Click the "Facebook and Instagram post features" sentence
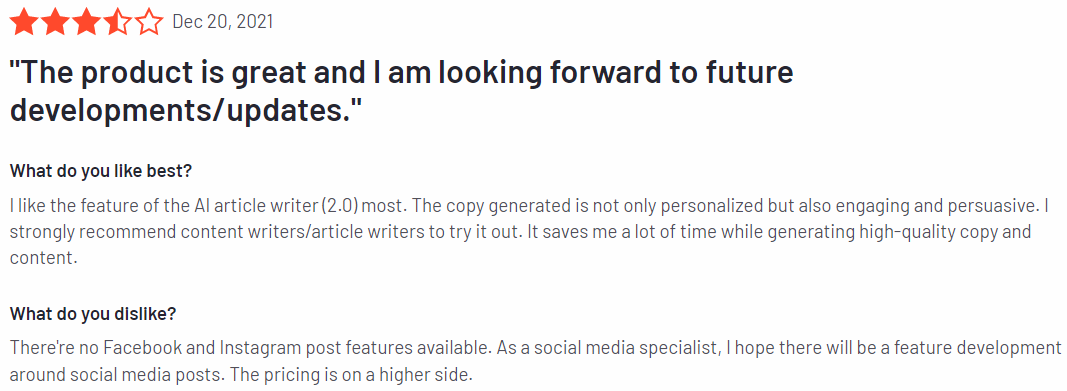Viewport: 1067px width, 391px height. point(249,348)
